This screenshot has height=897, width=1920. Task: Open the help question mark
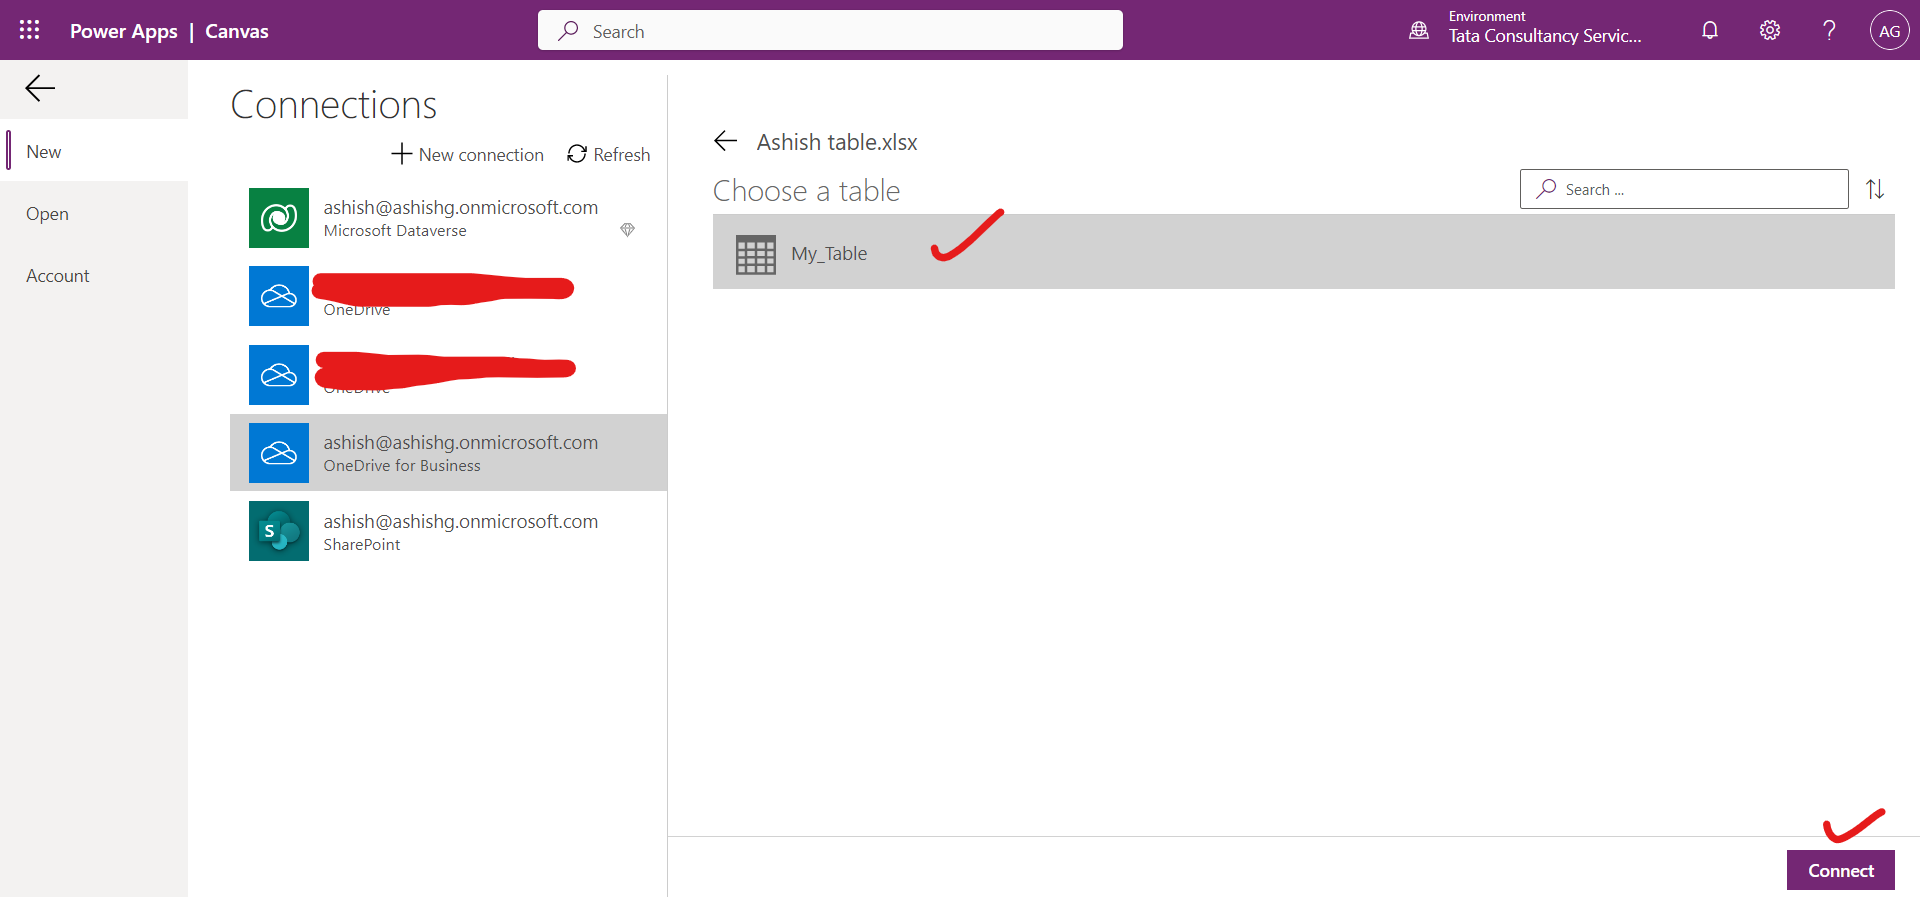(x=1829, y=30)
